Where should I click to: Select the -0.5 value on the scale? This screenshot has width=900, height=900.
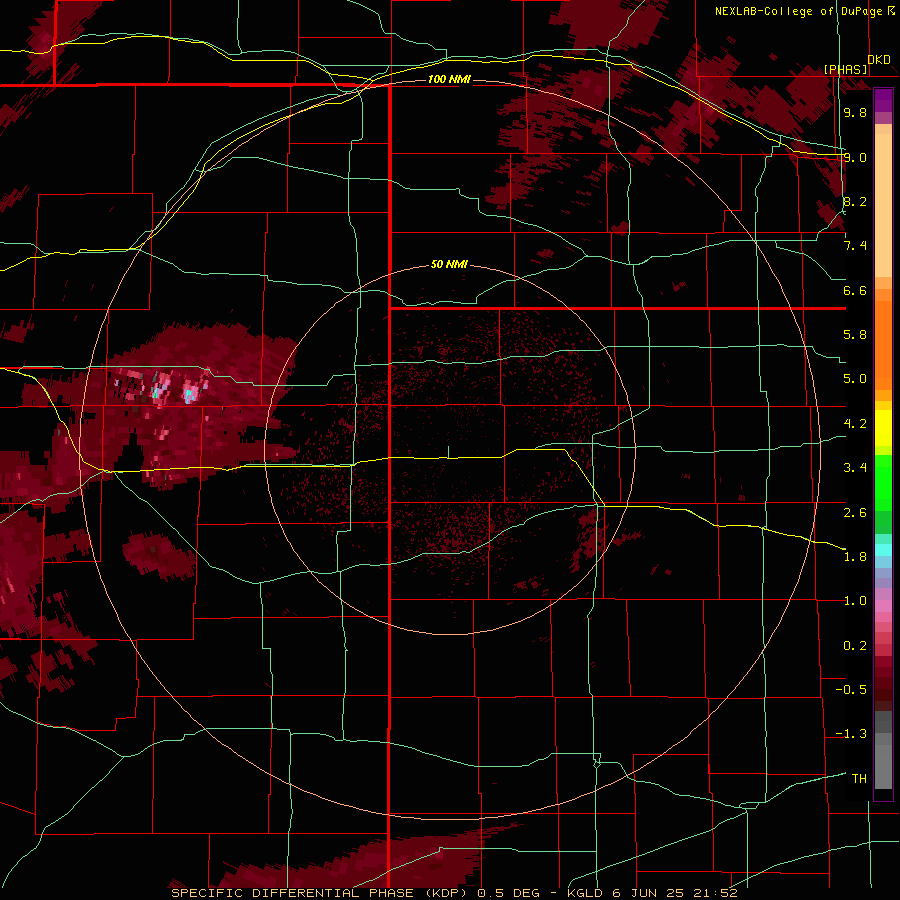(x=851, y=690)
